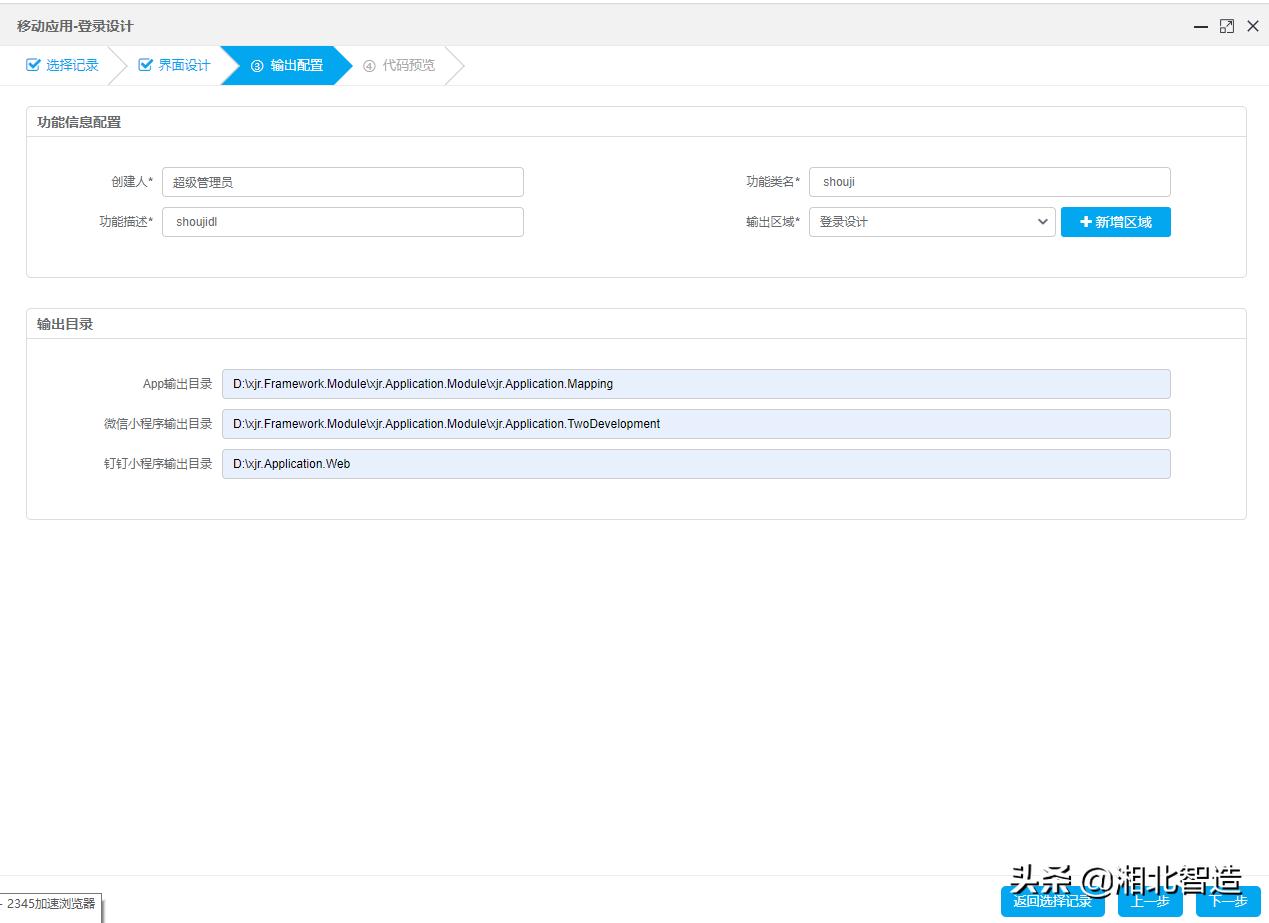Click the checkmark icon beside 选择记录
The image size is (1269, 923).
click(30, 64)
